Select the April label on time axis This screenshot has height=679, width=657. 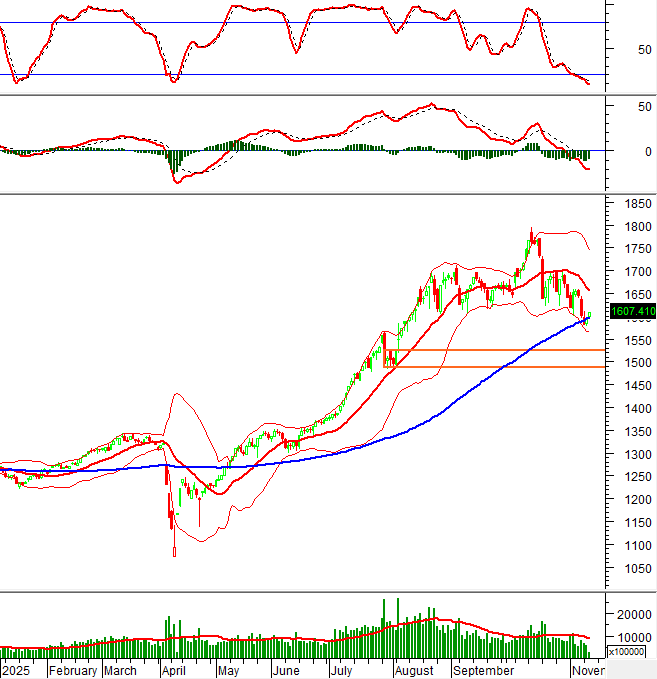click(x=175, y=670)
